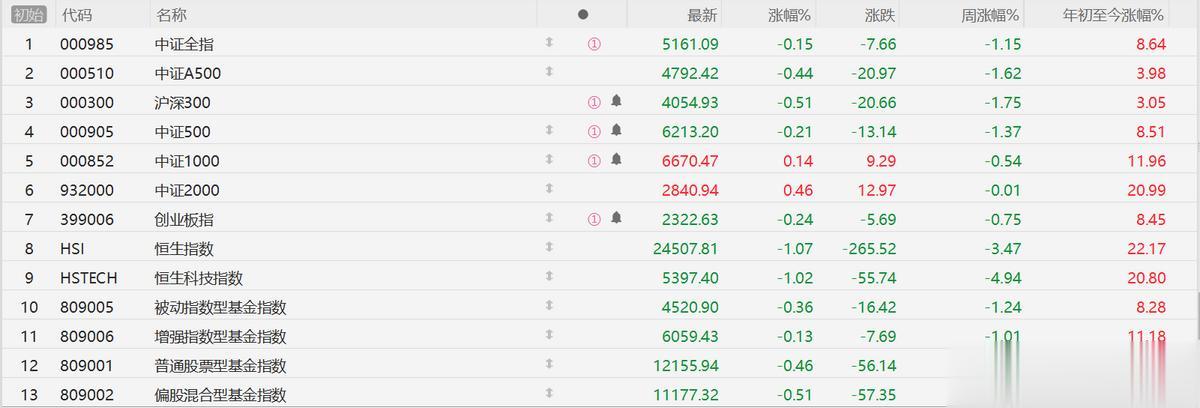Click the black dot column header
Viewport: 1200px width, 408px height.
(x=583, y=15)
